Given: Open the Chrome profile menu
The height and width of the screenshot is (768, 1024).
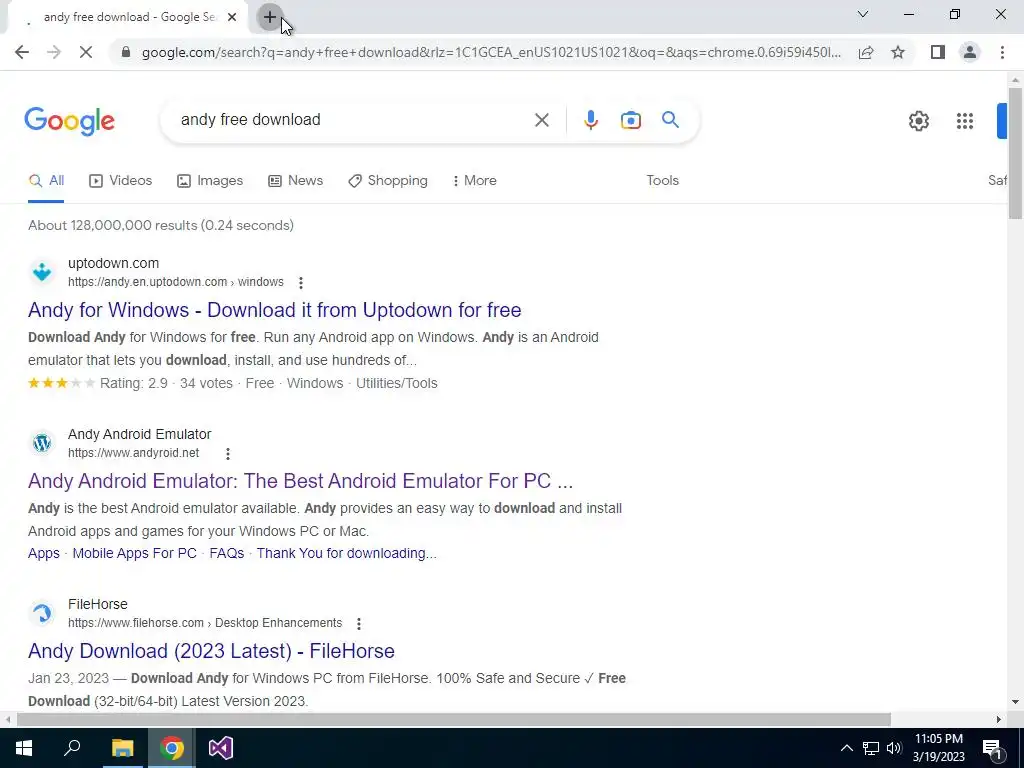Looking at the screenshot, I should point(970,52).
